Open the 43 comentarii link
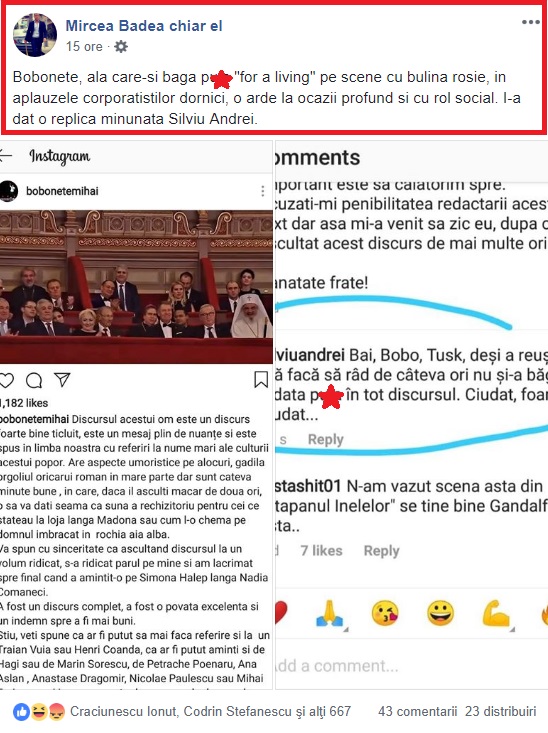 tap(418, 711)
